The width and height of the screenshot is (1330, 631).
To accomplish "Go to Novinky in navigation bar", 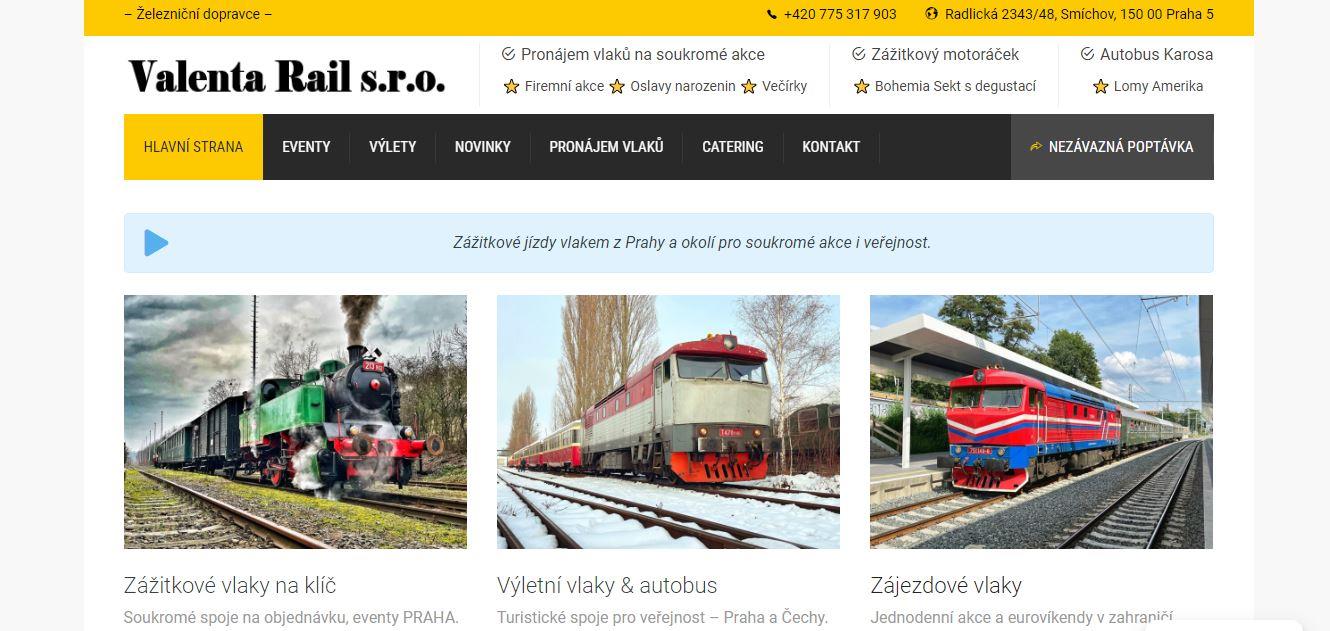I will coord(482,147).
